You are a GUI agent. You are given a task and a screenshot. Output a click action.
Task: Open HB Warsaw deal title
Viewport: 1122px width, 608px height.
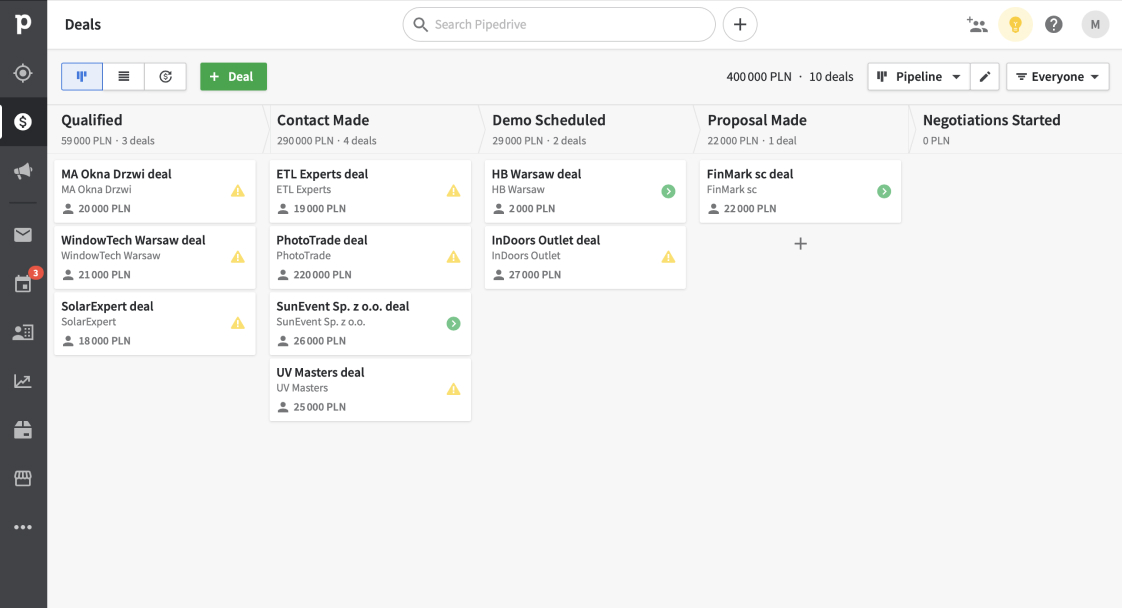(536, 174)
